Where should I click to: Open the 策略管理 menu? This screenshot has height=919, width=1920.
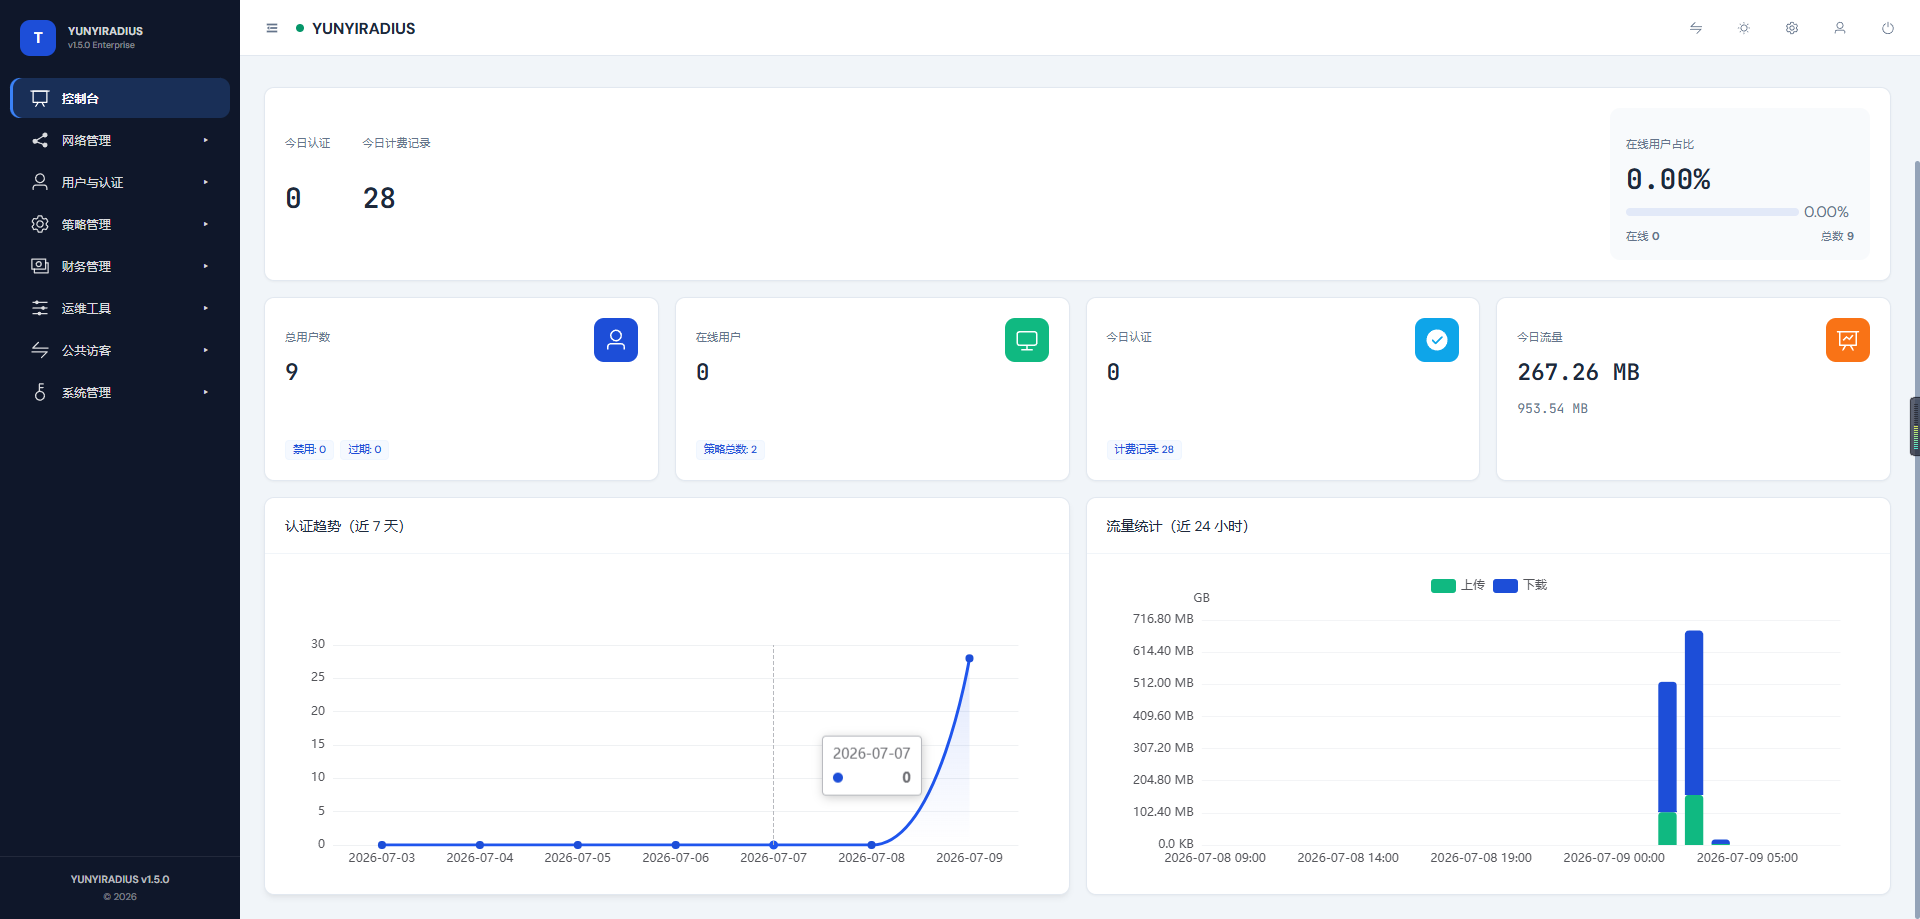(120, 224)
